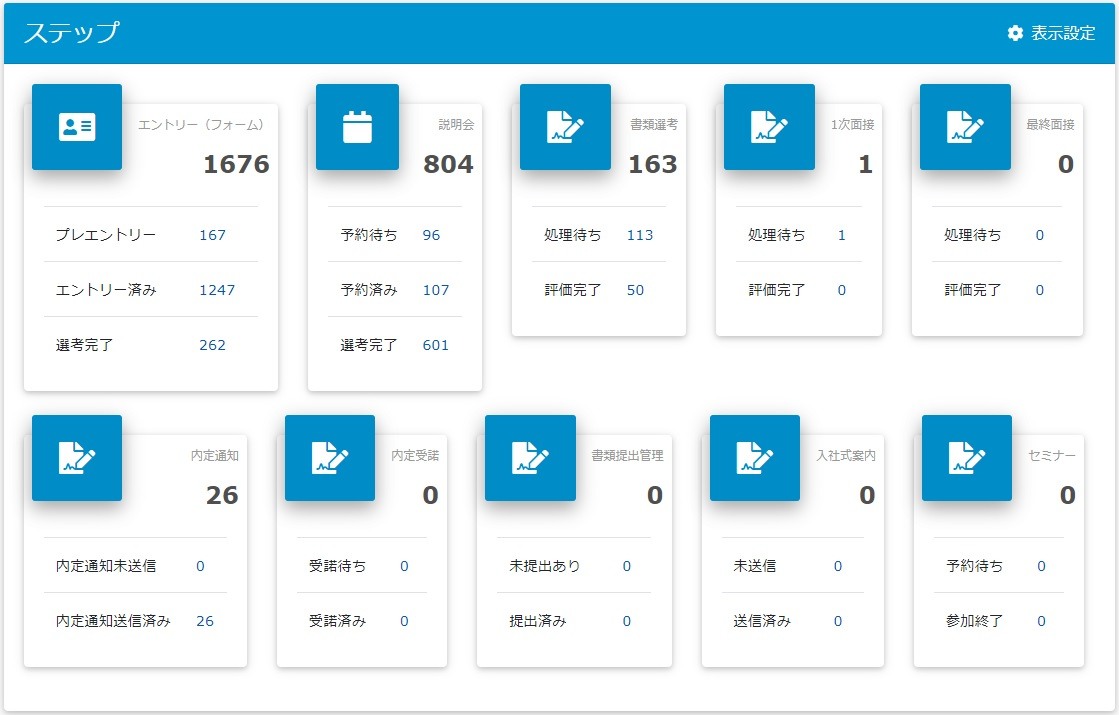Click the プレエントリー count 167
The height and width of the screenshot is (715, 1119).
tap(212, 235)
